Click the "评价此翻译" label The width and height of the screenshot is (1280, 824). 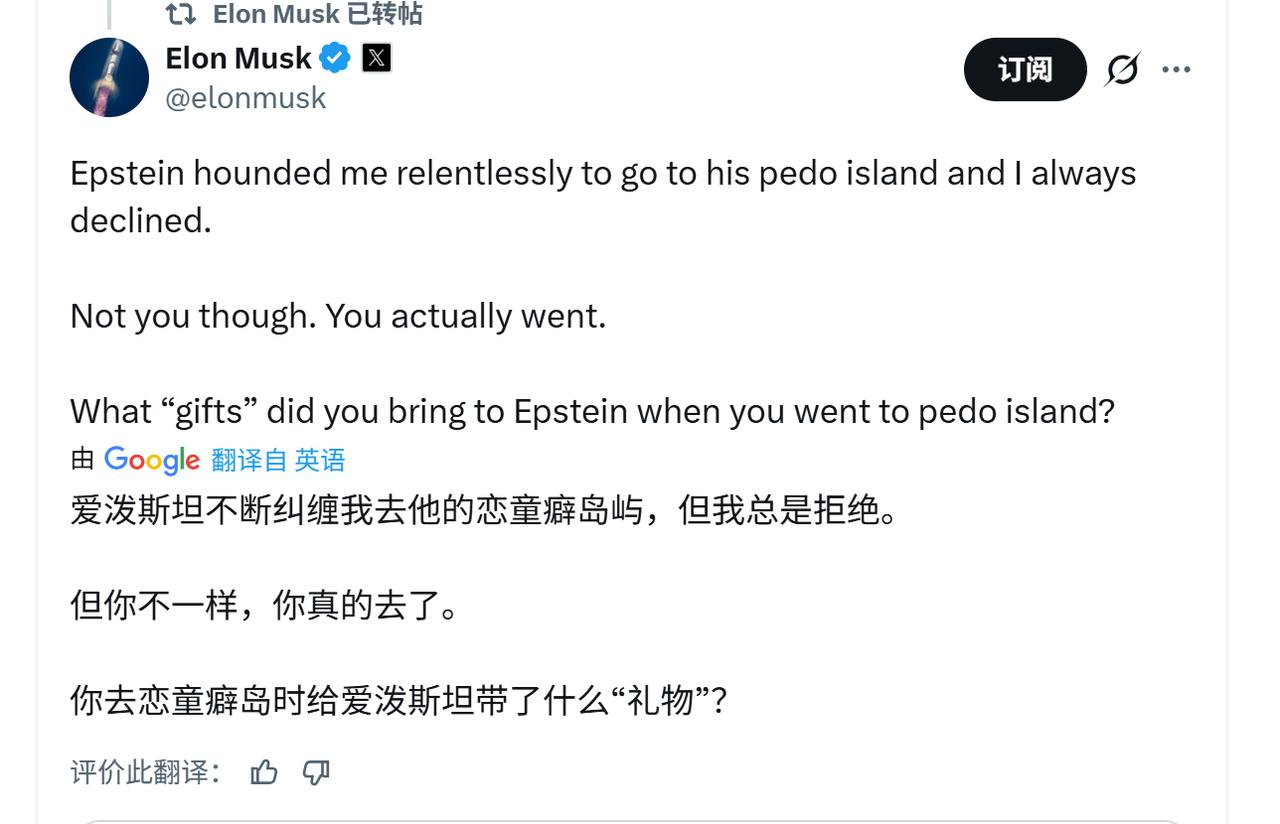point(145,772)
